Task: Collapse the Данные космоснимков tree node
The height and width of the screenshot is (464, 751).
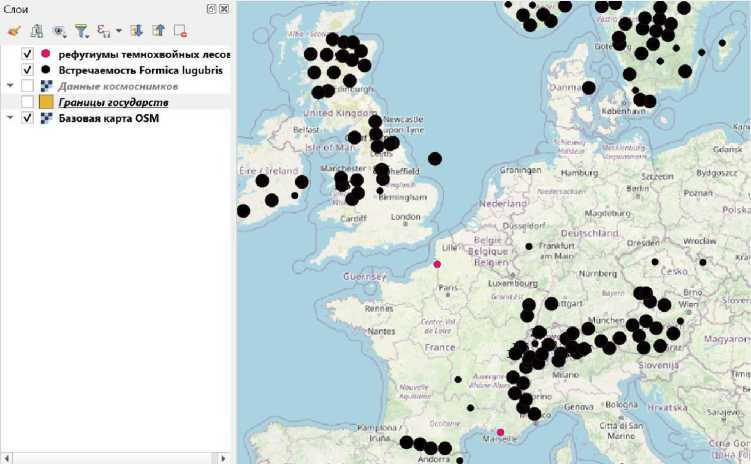Action: [x=10, y=86]
